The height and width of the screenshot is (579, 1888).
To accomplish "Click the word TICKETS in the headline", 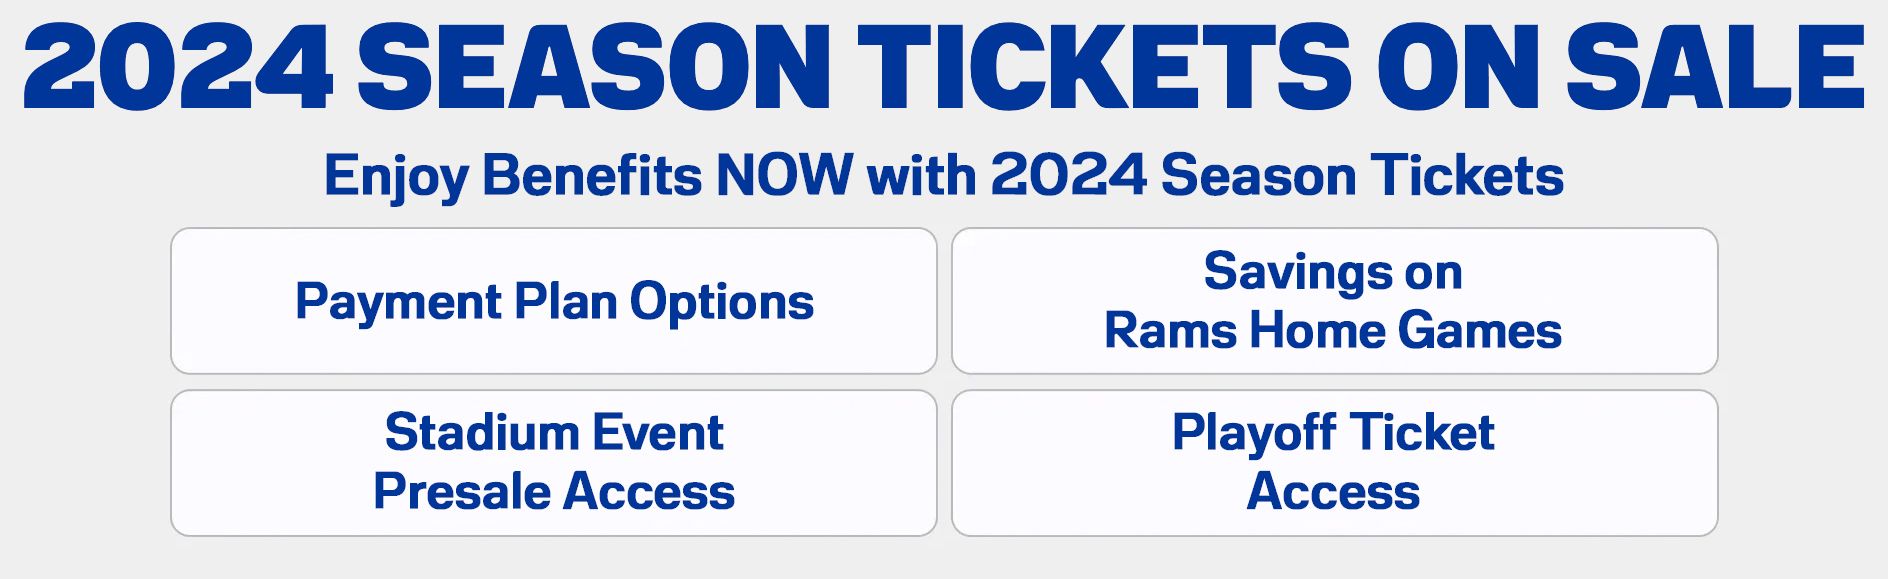I will point(1104,66).
